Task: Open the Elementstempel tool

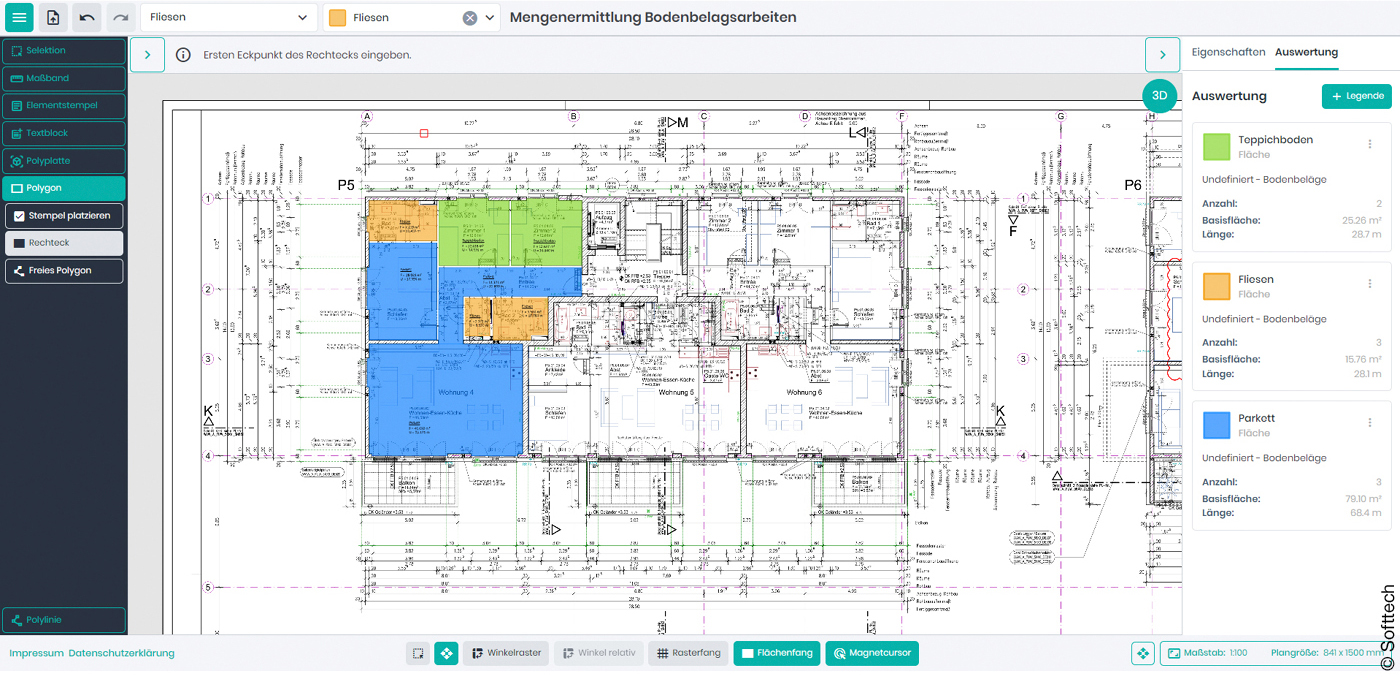Action: point(64,105)
